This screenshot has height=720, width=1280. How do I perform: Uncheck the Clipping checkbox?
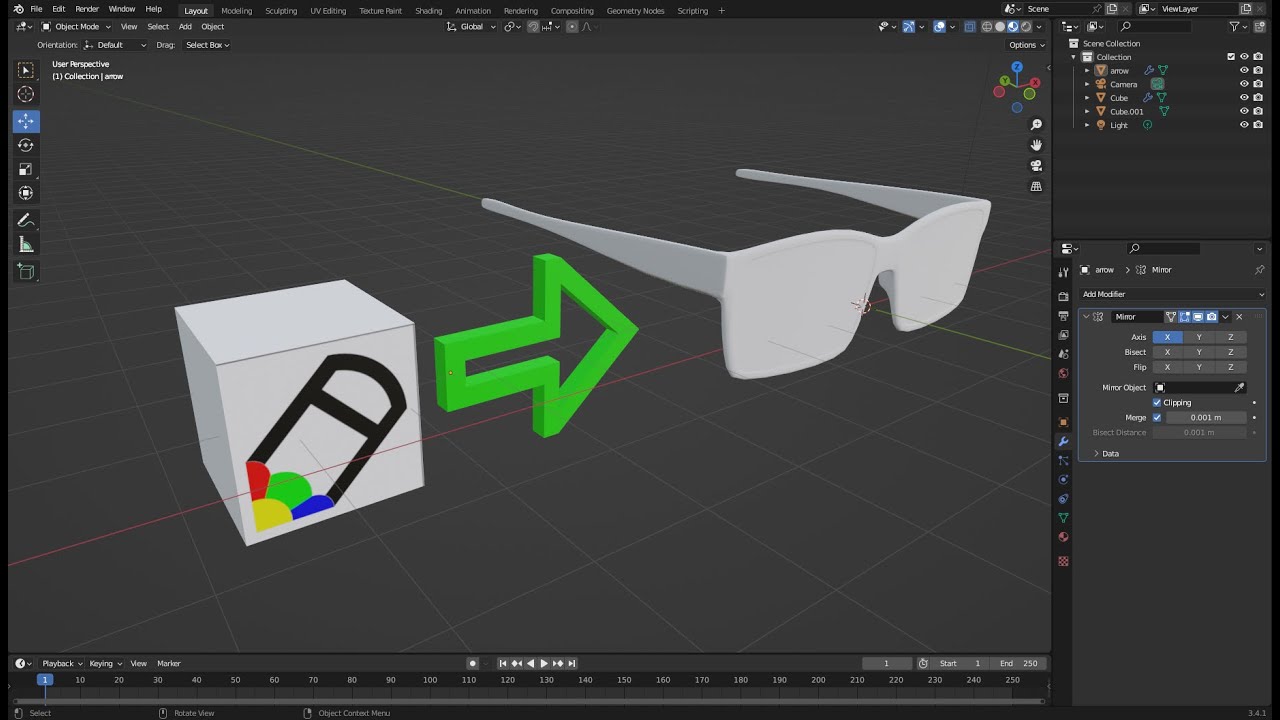pos(1157,403)
